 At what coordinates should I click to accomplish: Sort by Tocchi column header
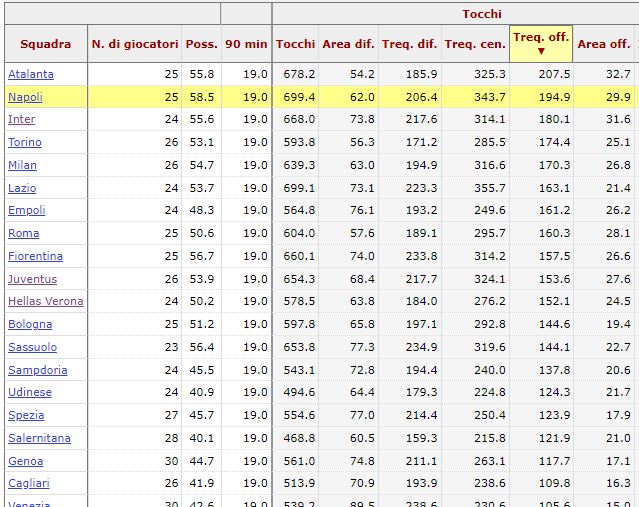(295, 44)
